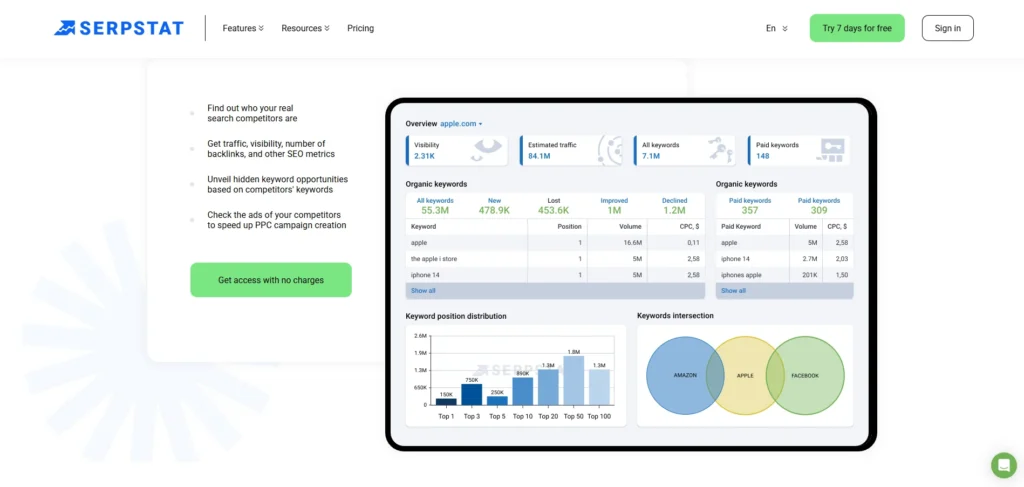Expand the Features menu
The height and width of the screenshot is (487, 1024).
243,28
